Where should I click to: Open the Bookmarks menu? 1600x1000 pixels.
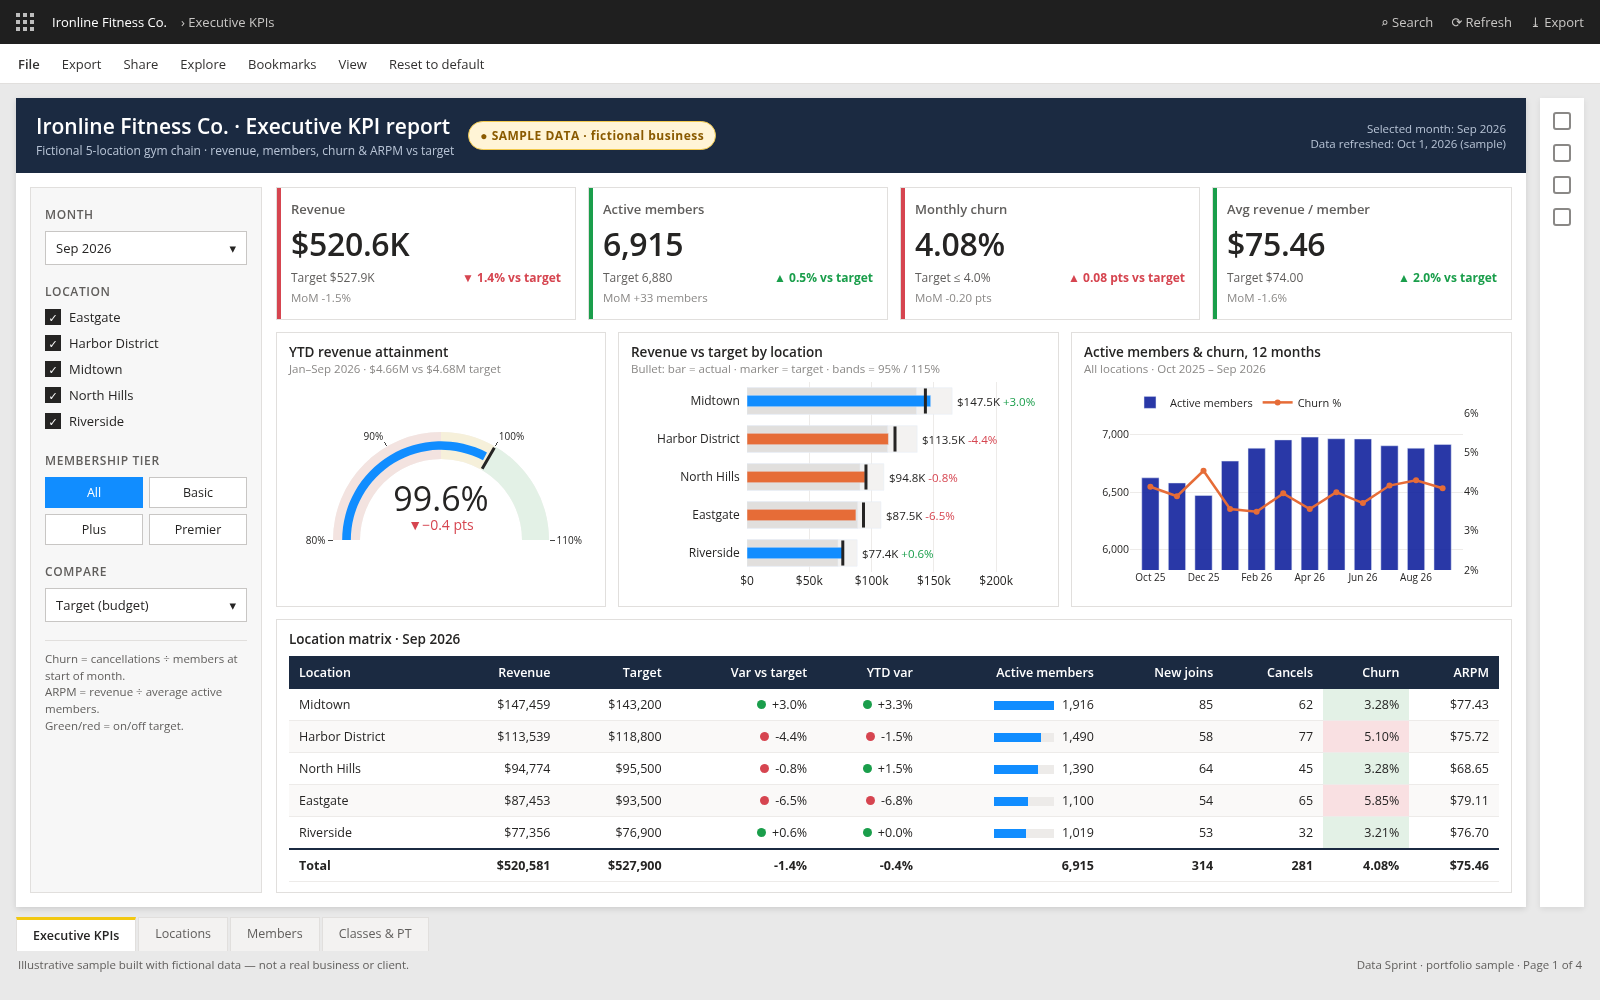click(x=282, y=64)
